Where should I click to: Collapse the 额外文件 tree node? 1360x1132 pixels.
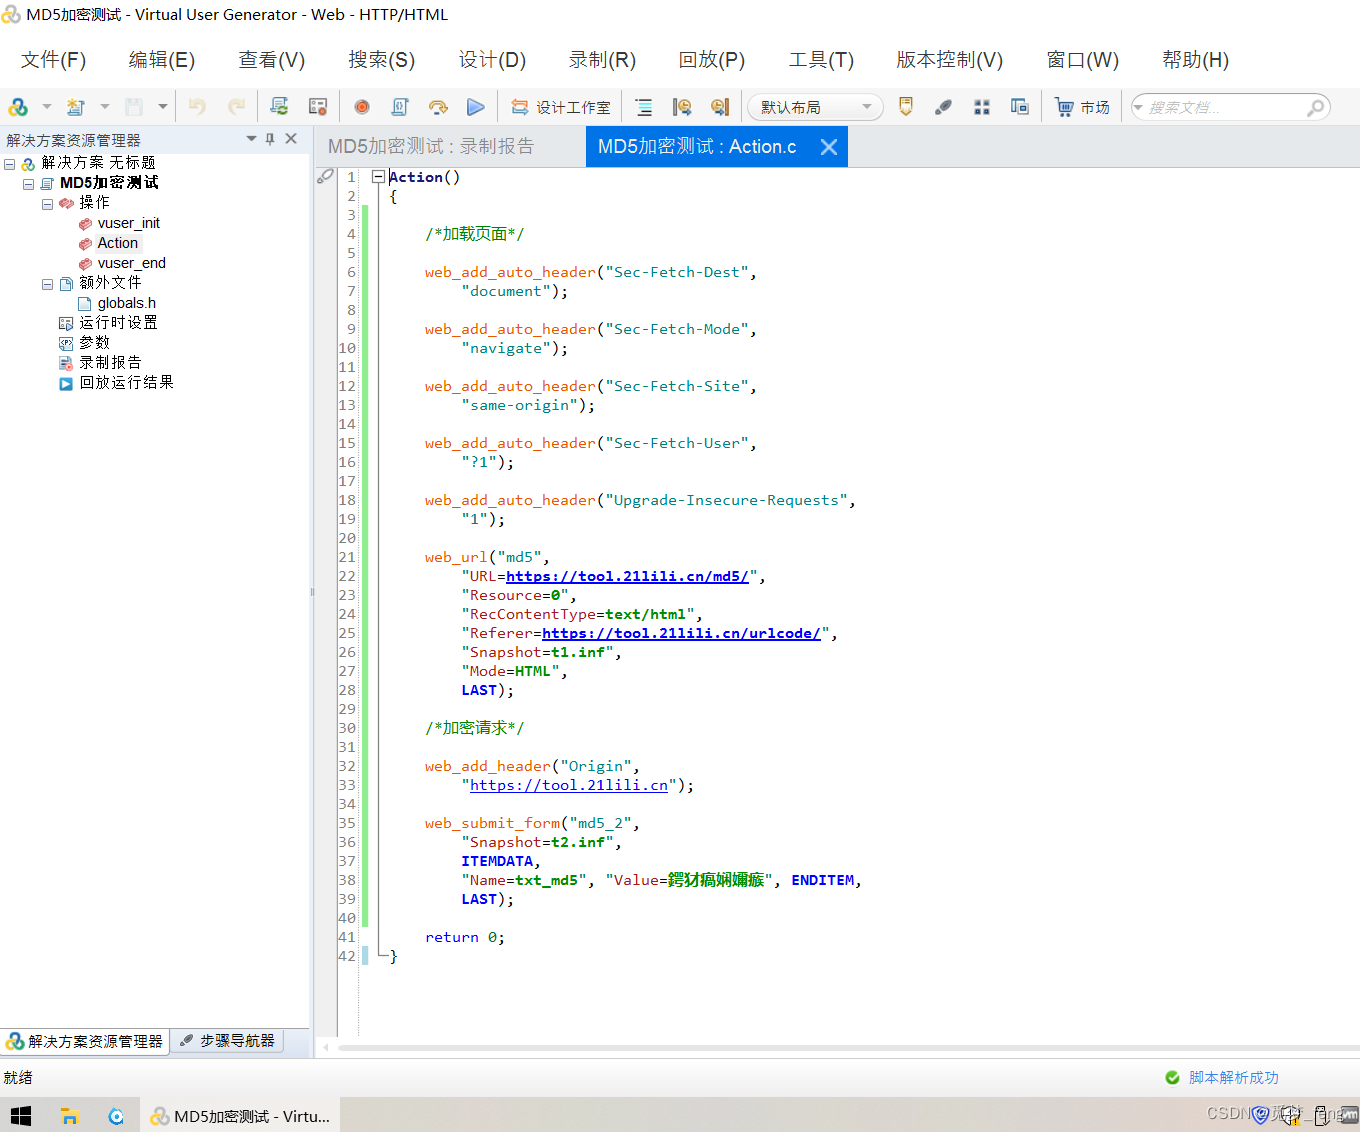(x=47, y=284)
